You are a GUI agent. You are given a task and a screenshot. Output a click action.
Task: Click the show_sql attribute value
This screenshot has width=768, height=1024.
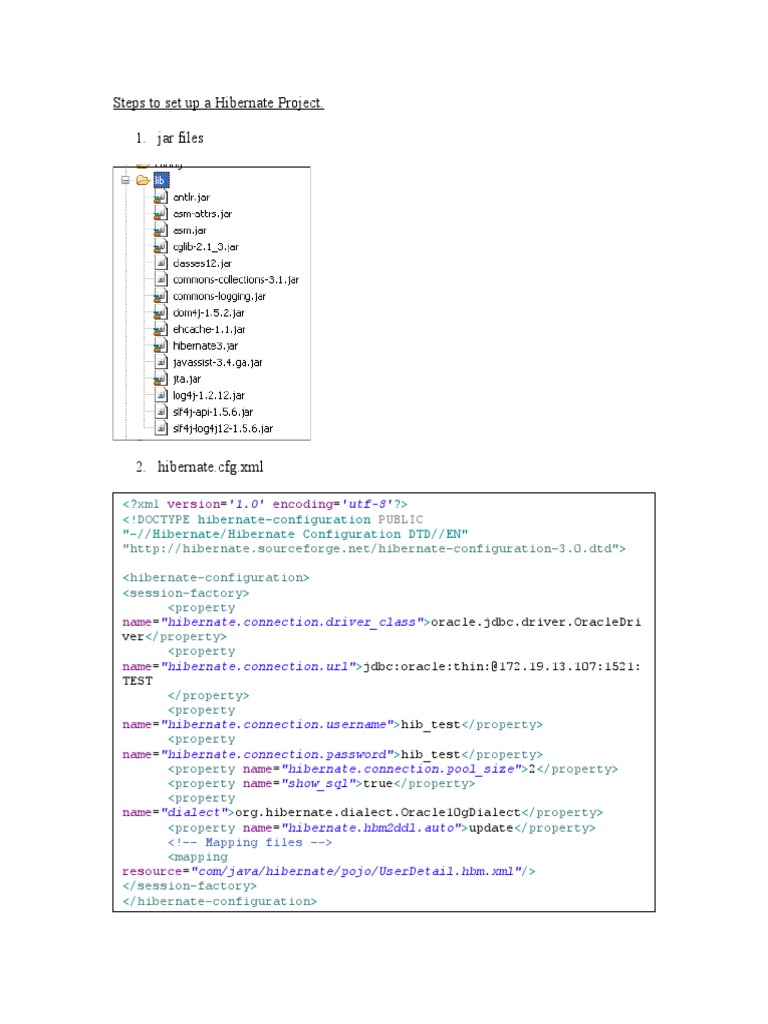(319, 784)
